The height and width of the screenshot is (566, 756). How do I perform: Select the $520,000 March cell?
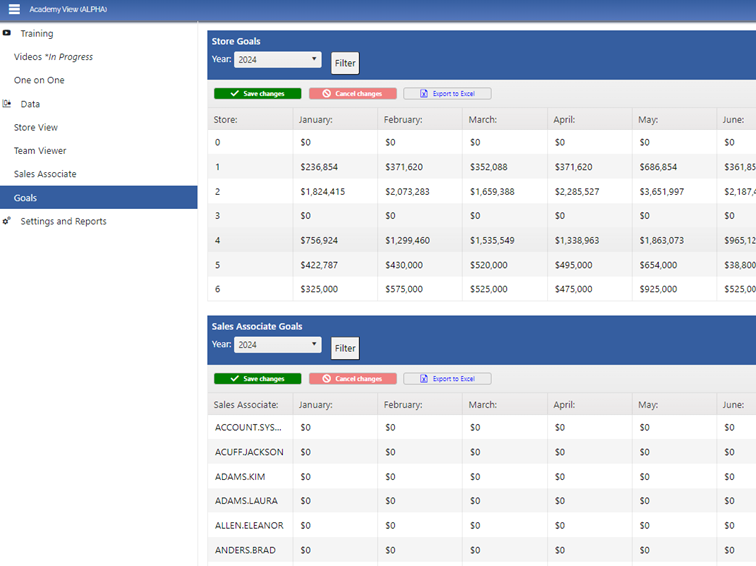tap(505, 265)
